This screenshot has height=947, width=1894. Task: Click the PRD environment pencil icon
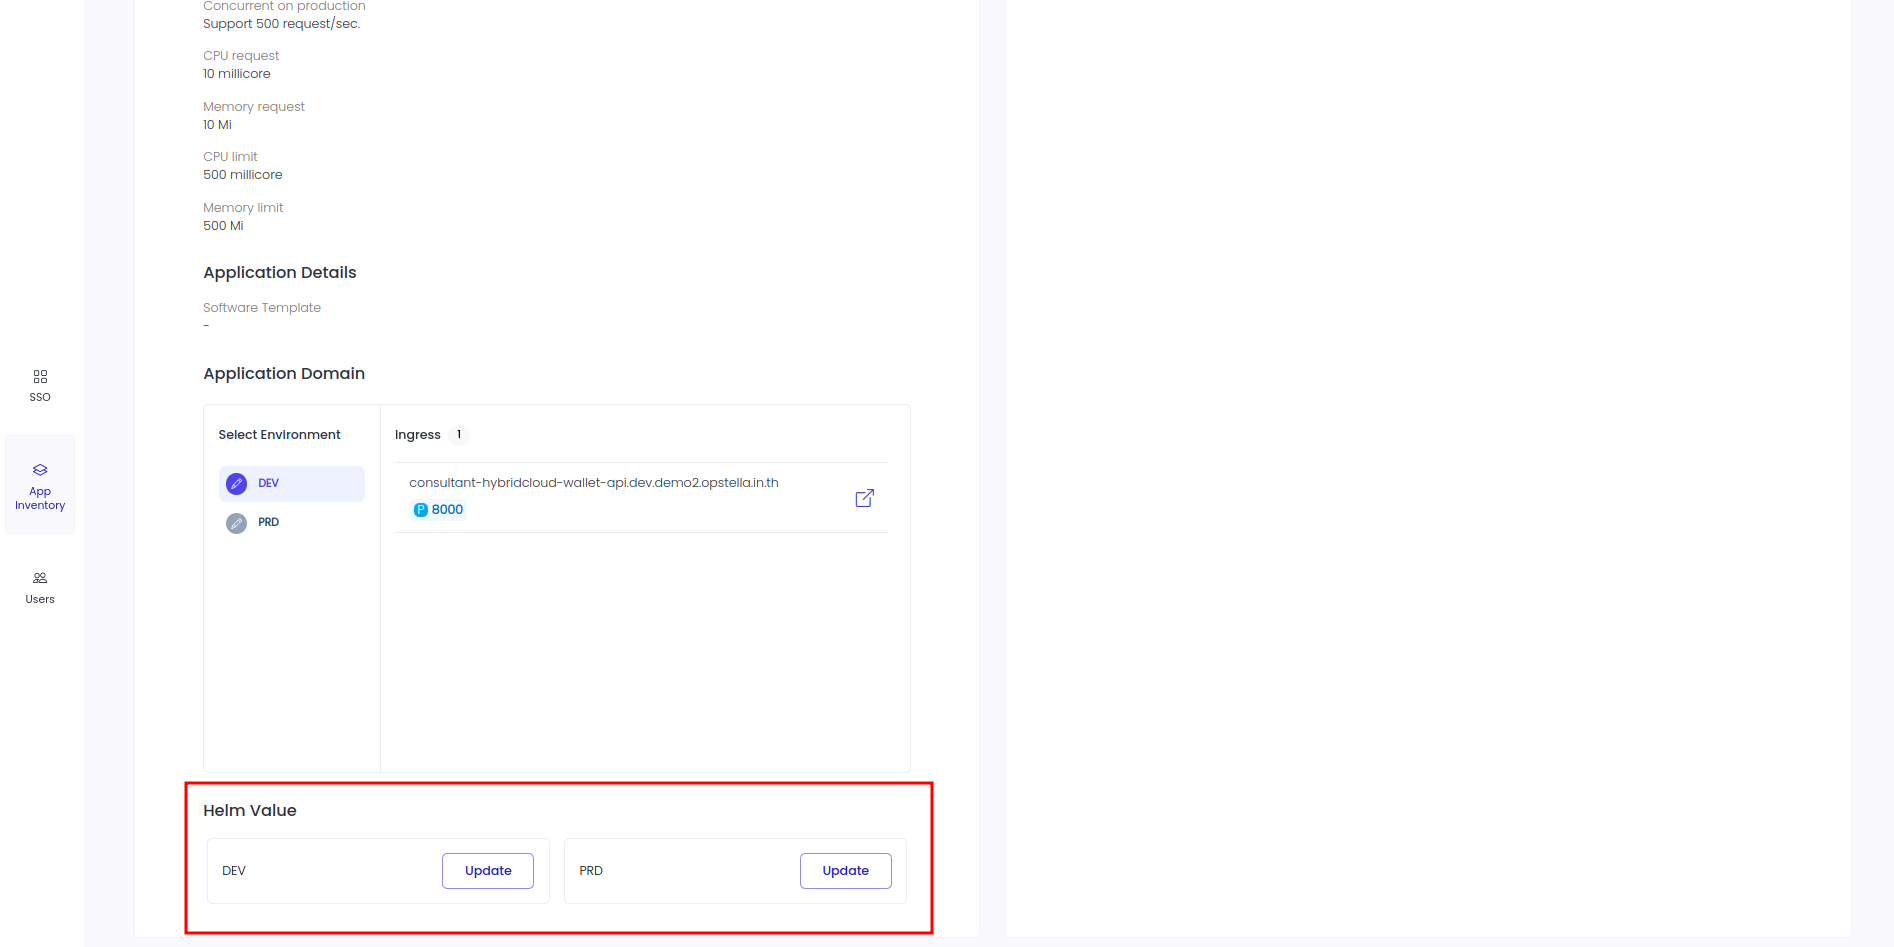coord(236,523)
